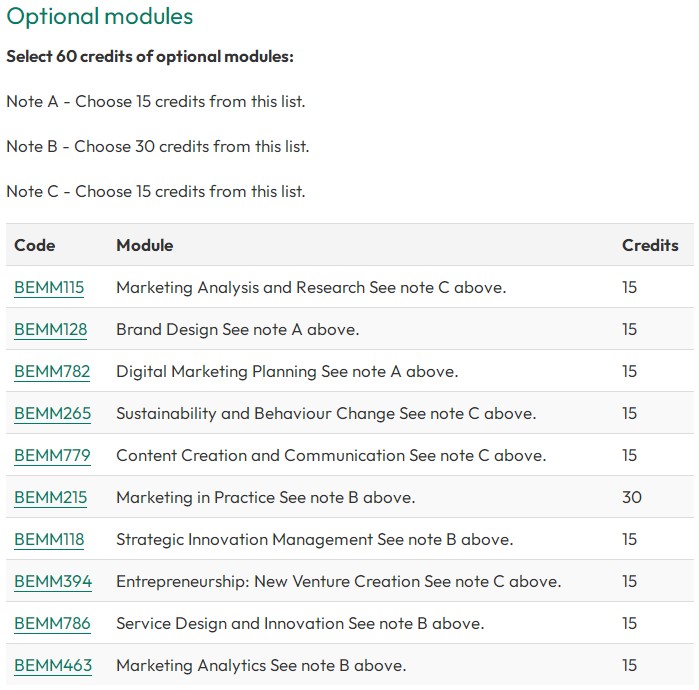This screenshot has height=690, width=699.
Task: Visit the BEMM779 module page link
Action: click(x=52, y=455)
